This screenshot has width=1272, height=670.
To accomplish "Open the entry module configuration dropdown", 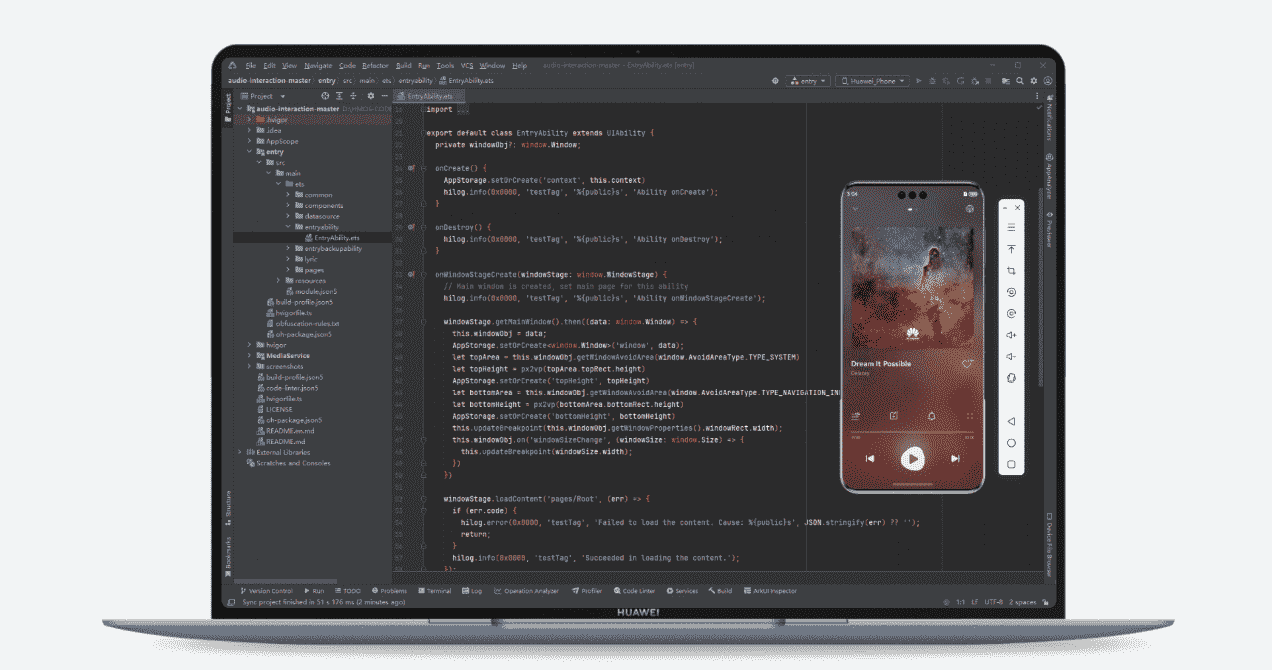I will 808,80.
